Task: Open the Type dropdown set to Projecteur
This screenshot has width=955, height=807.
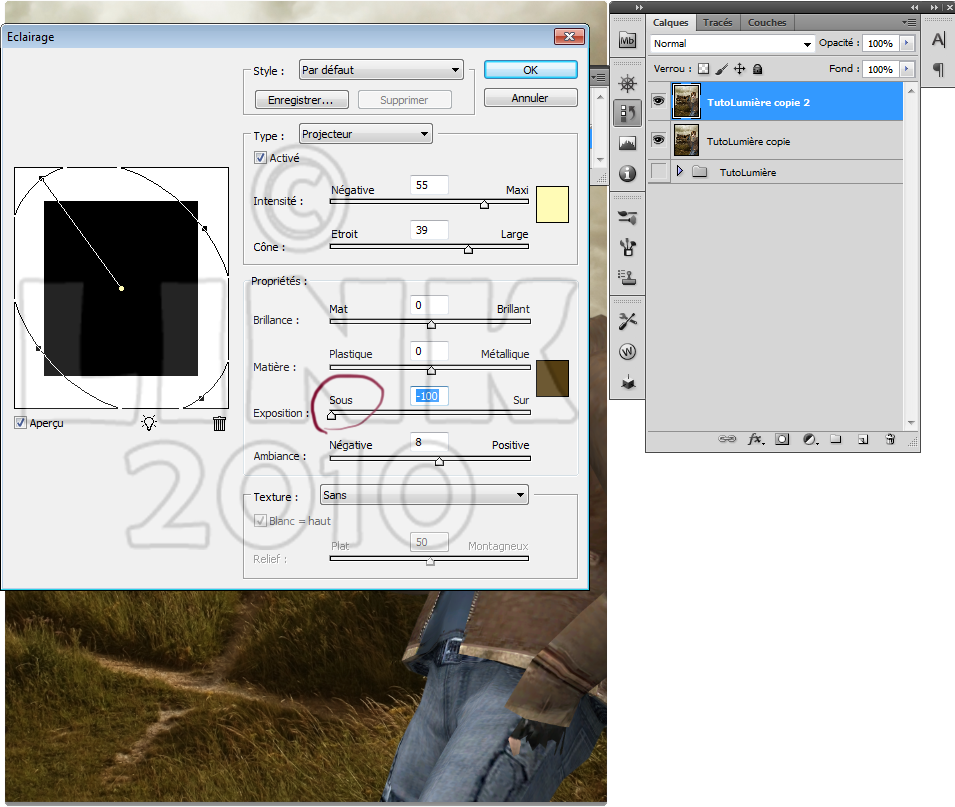Action: point(366,134)
